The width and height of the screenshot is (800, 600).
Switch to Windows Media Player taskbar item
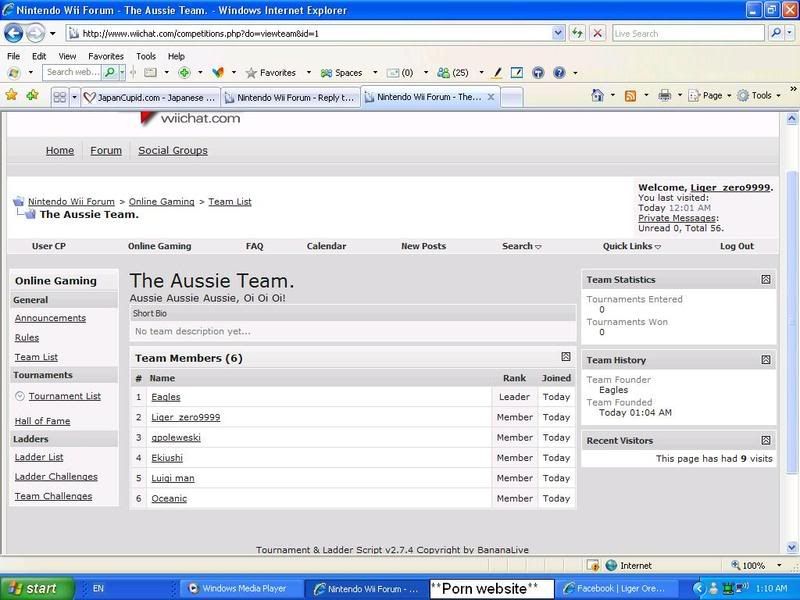point(241,588)
